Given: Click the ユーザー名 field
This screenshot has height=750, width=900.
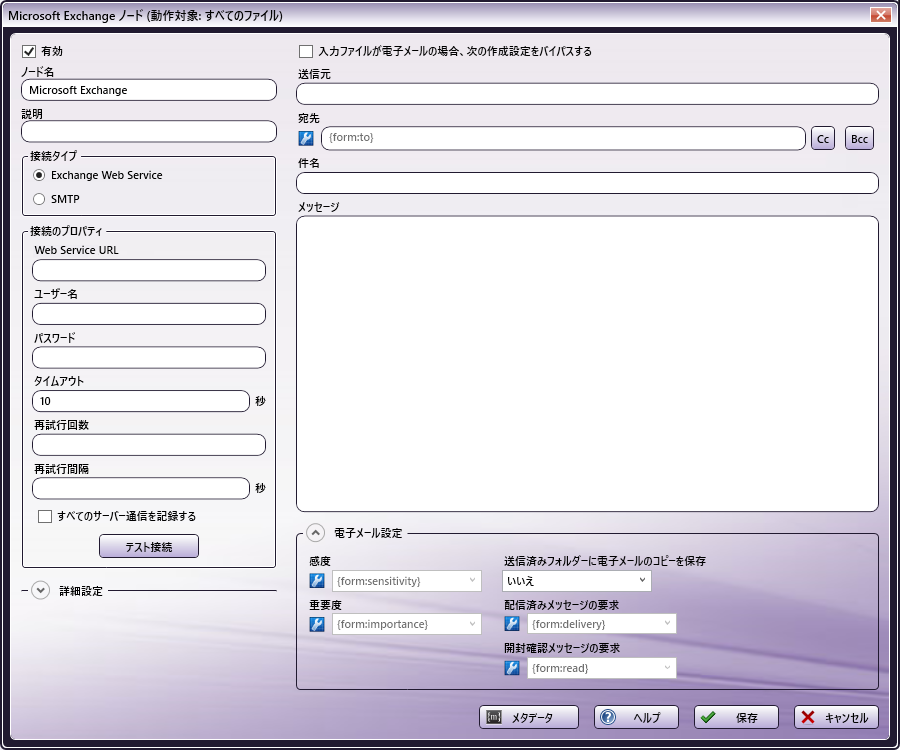Looking at the screenshot, I should coord(149,314).
